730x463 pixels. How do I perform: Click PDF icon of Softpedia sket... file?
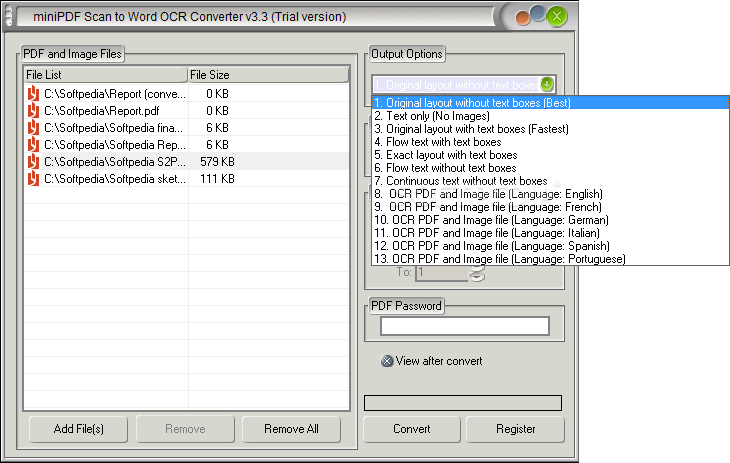pos(33,179)
